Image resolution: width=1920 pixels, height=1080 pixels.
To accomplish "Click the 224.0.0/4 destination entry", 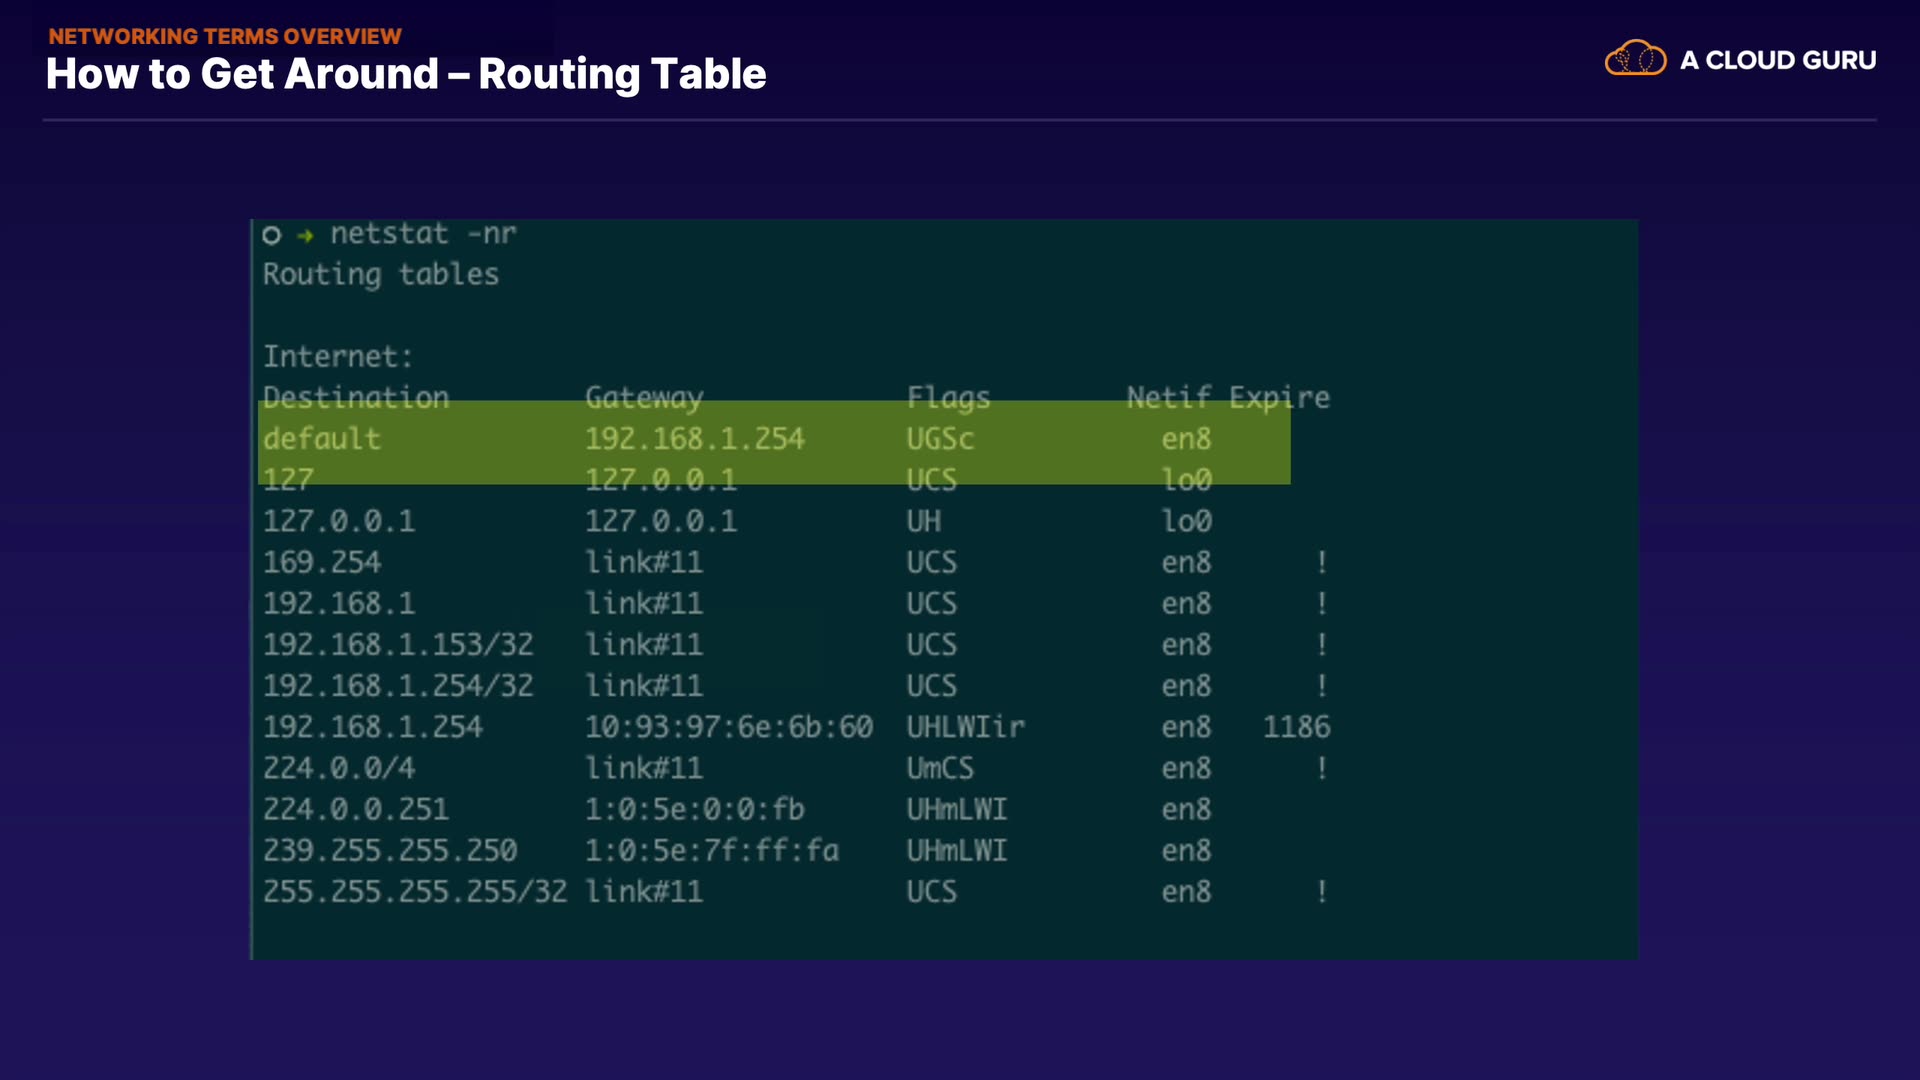I will coord(339,768).
